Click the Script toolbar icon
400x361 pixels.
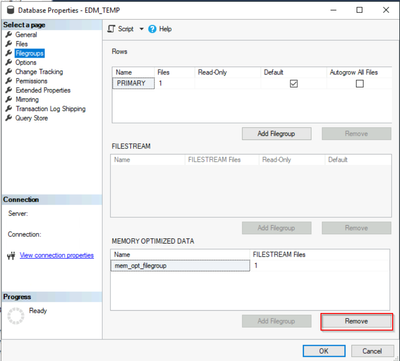click(x=111, y=29)
